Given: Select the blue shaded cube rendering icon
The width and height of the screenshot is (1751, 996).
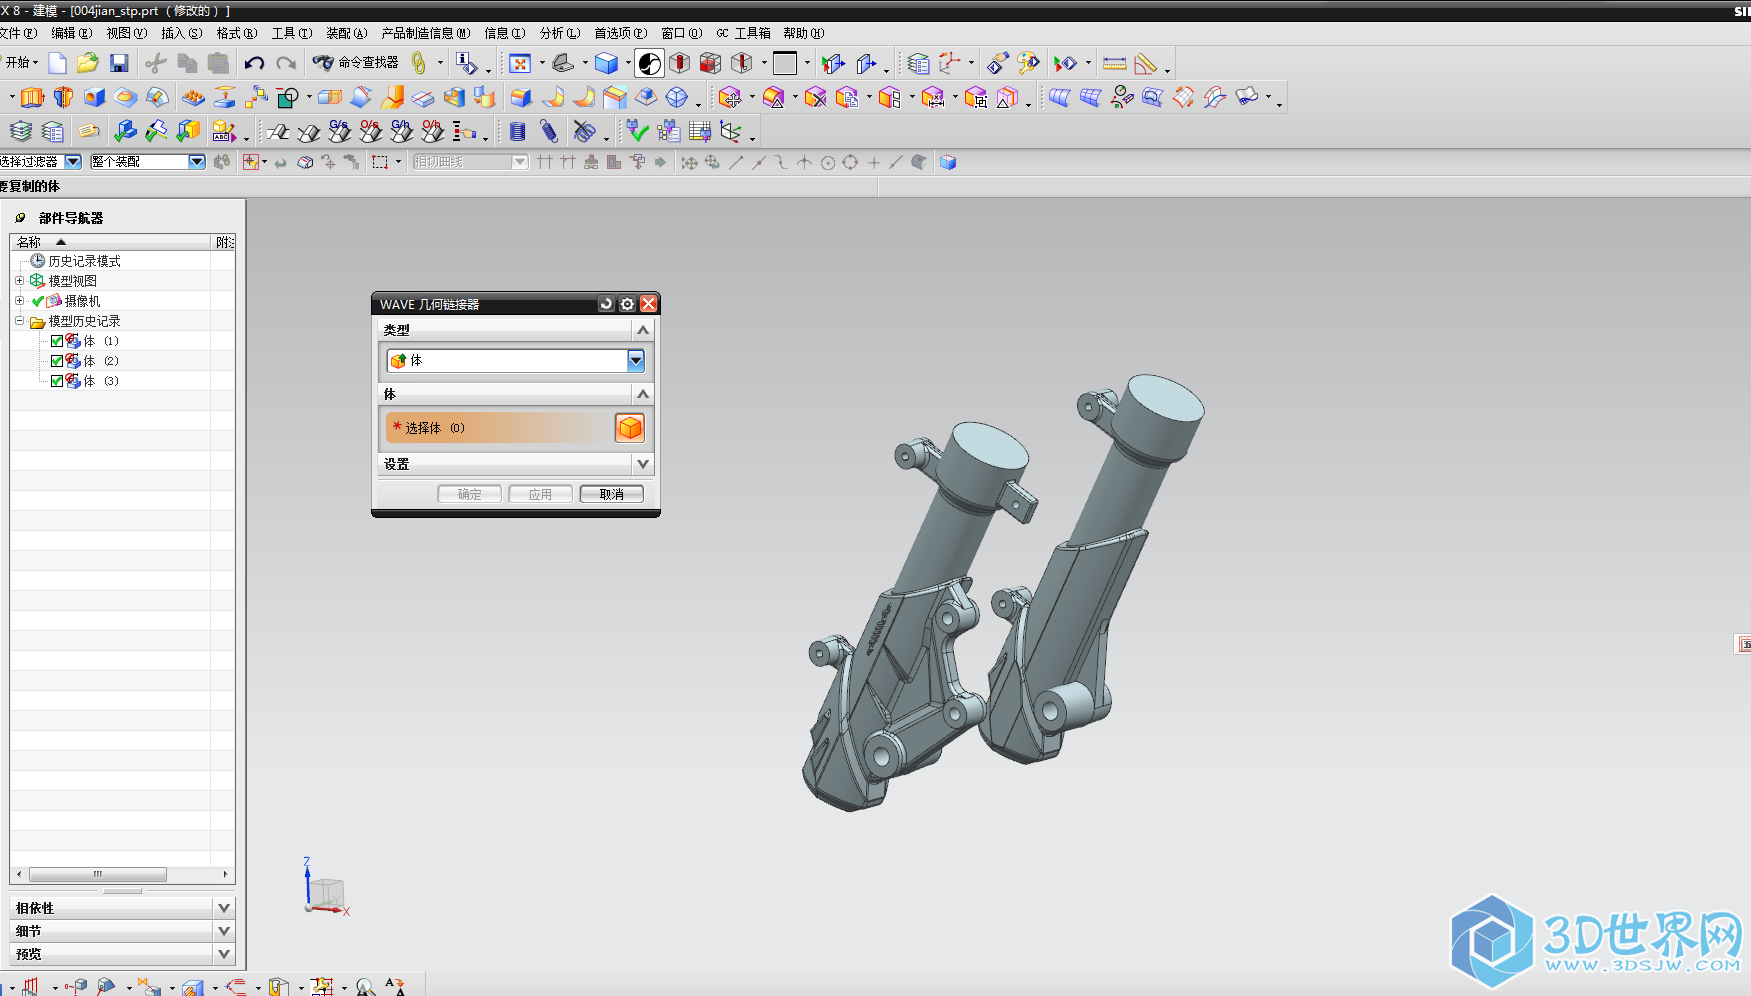Looking at the screenshot, I should coord(606,63).
